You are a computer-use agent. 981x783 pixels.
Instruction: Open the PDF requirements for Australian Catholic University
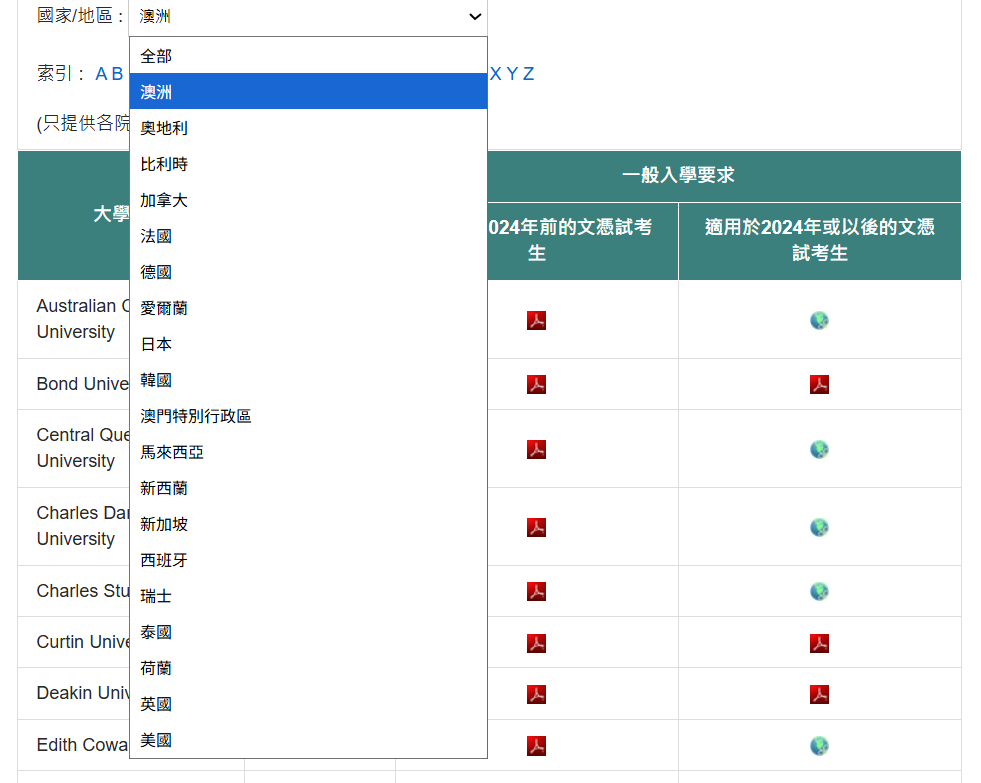click(536, 319)
